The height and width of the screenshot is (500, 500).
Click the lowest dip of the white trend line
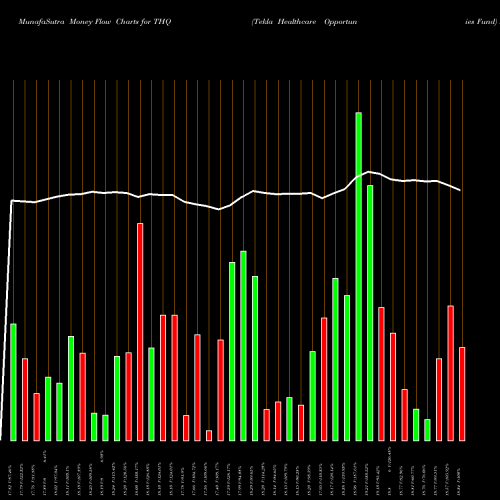point(219,209)
